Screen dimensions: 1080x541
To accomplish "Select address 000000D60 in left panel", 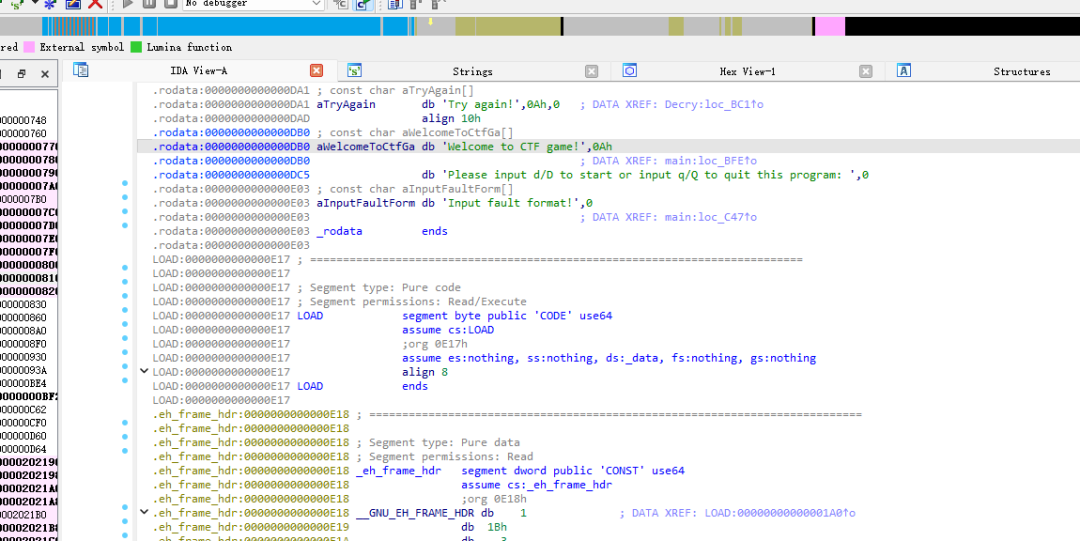I will (x=23, y=436).
